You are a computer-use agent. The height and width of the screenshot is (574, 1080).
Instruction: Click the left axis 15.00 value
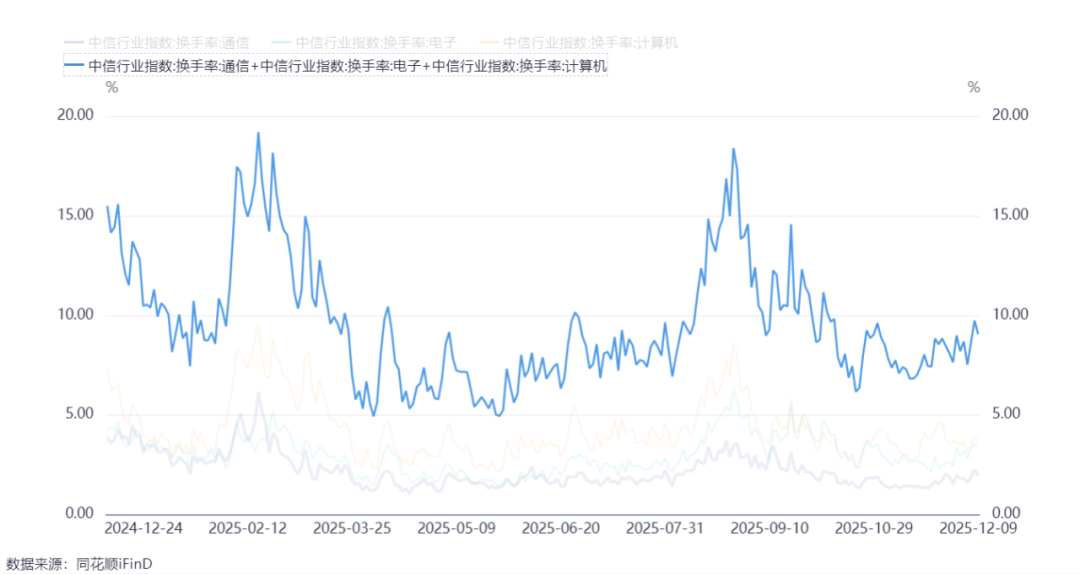pos(75,215)
